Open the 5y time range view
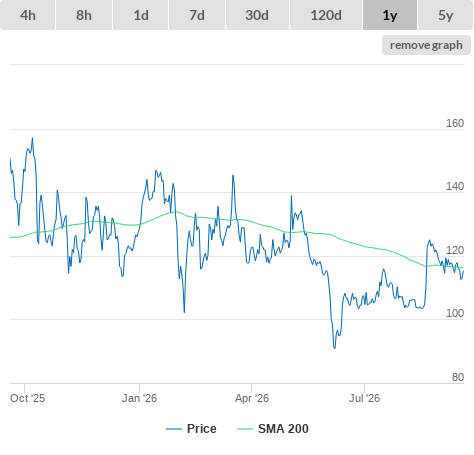 [445, 15]
